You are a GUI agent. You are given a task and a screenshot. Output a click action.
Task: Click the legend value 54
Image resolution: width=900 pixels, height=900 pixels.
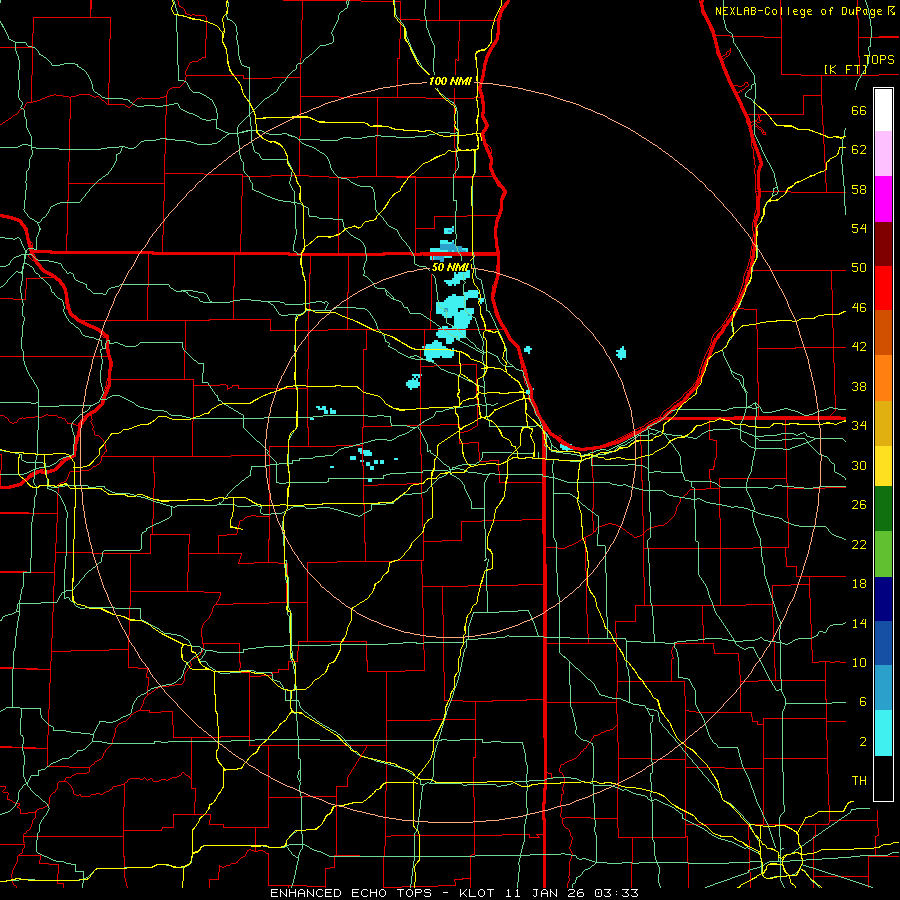pyautogui.click(x=859, y=228)
